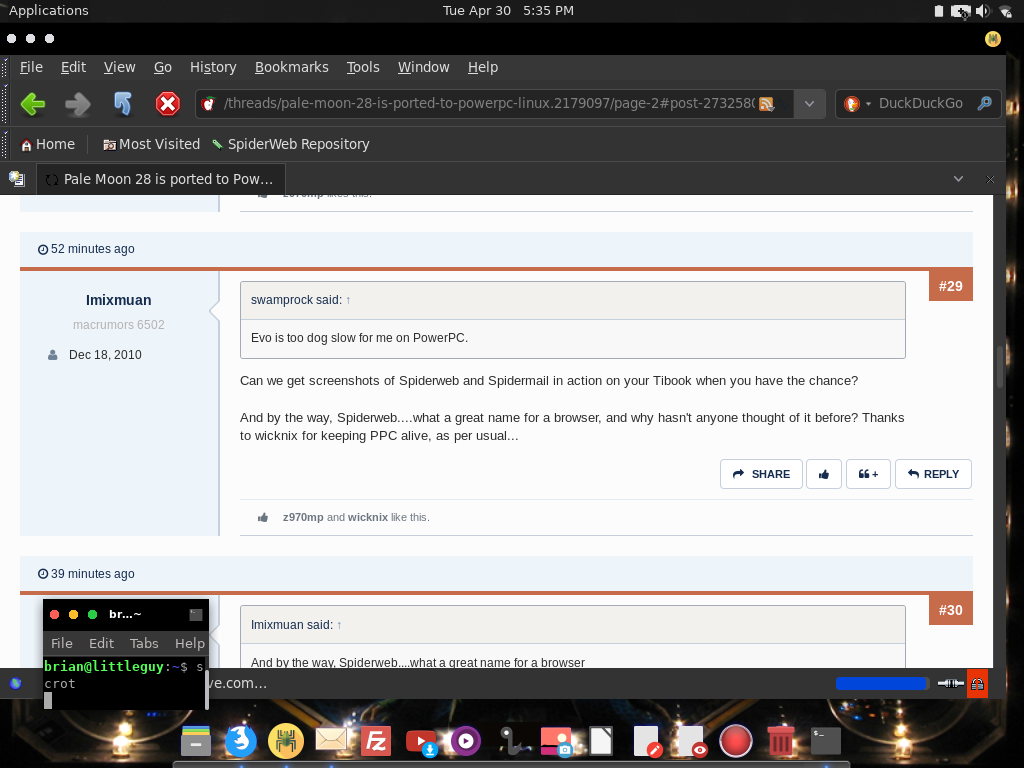Open the File menu in browser
The image size is (1024, 768).
(x=31, y=67)
